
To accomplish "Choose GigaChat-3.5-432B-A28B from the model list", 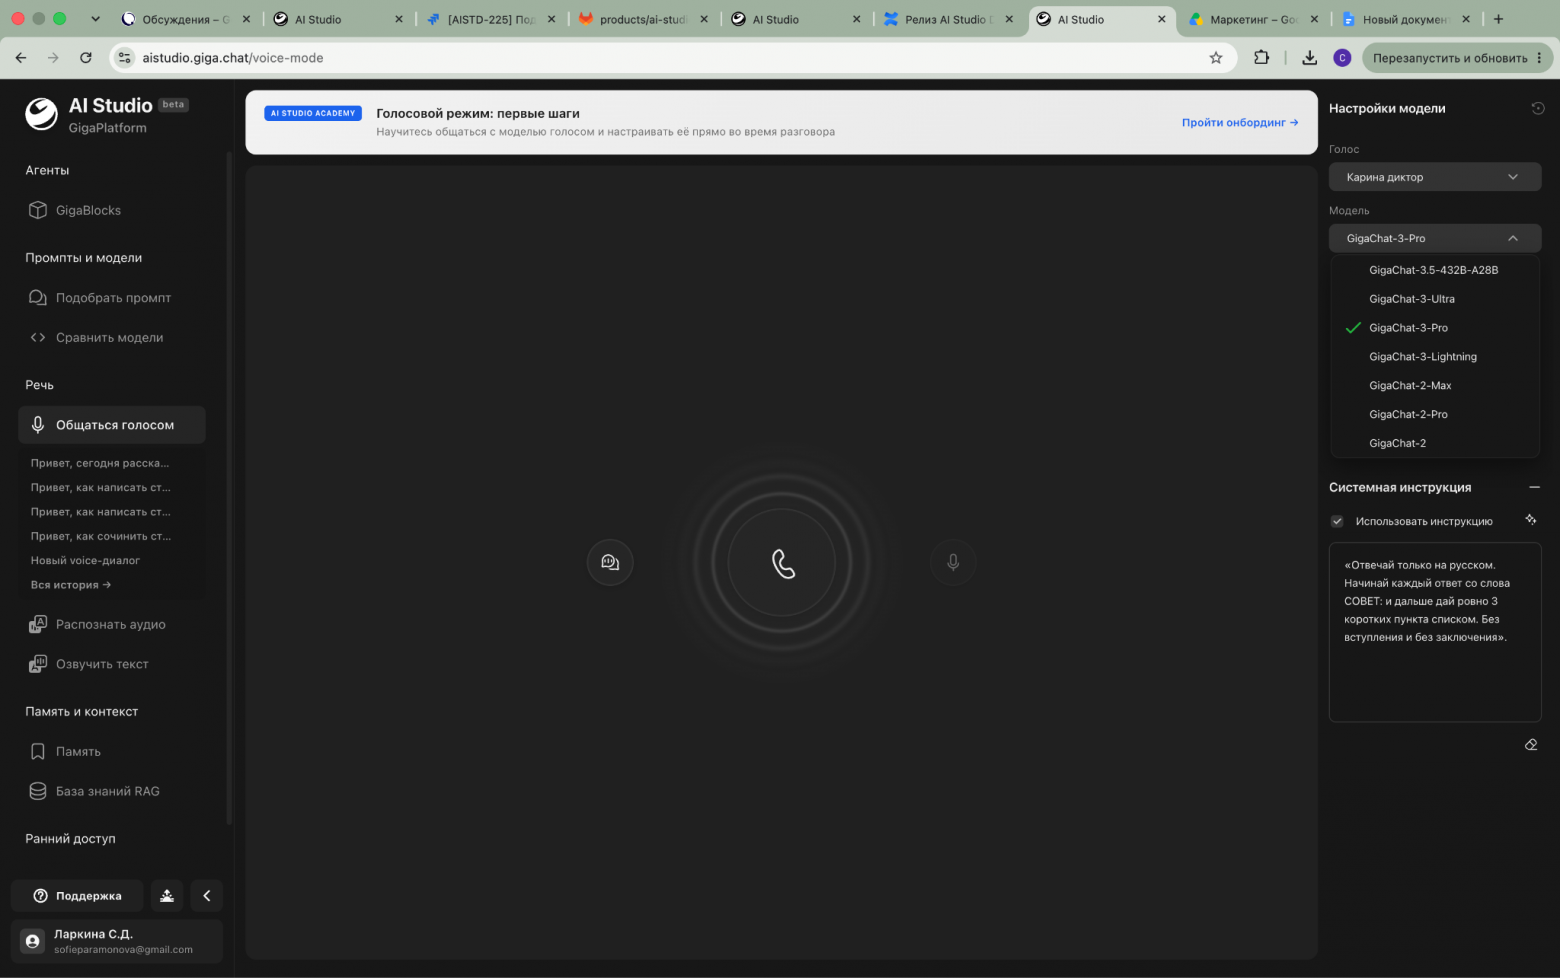I will click(x=1435, y=270).
